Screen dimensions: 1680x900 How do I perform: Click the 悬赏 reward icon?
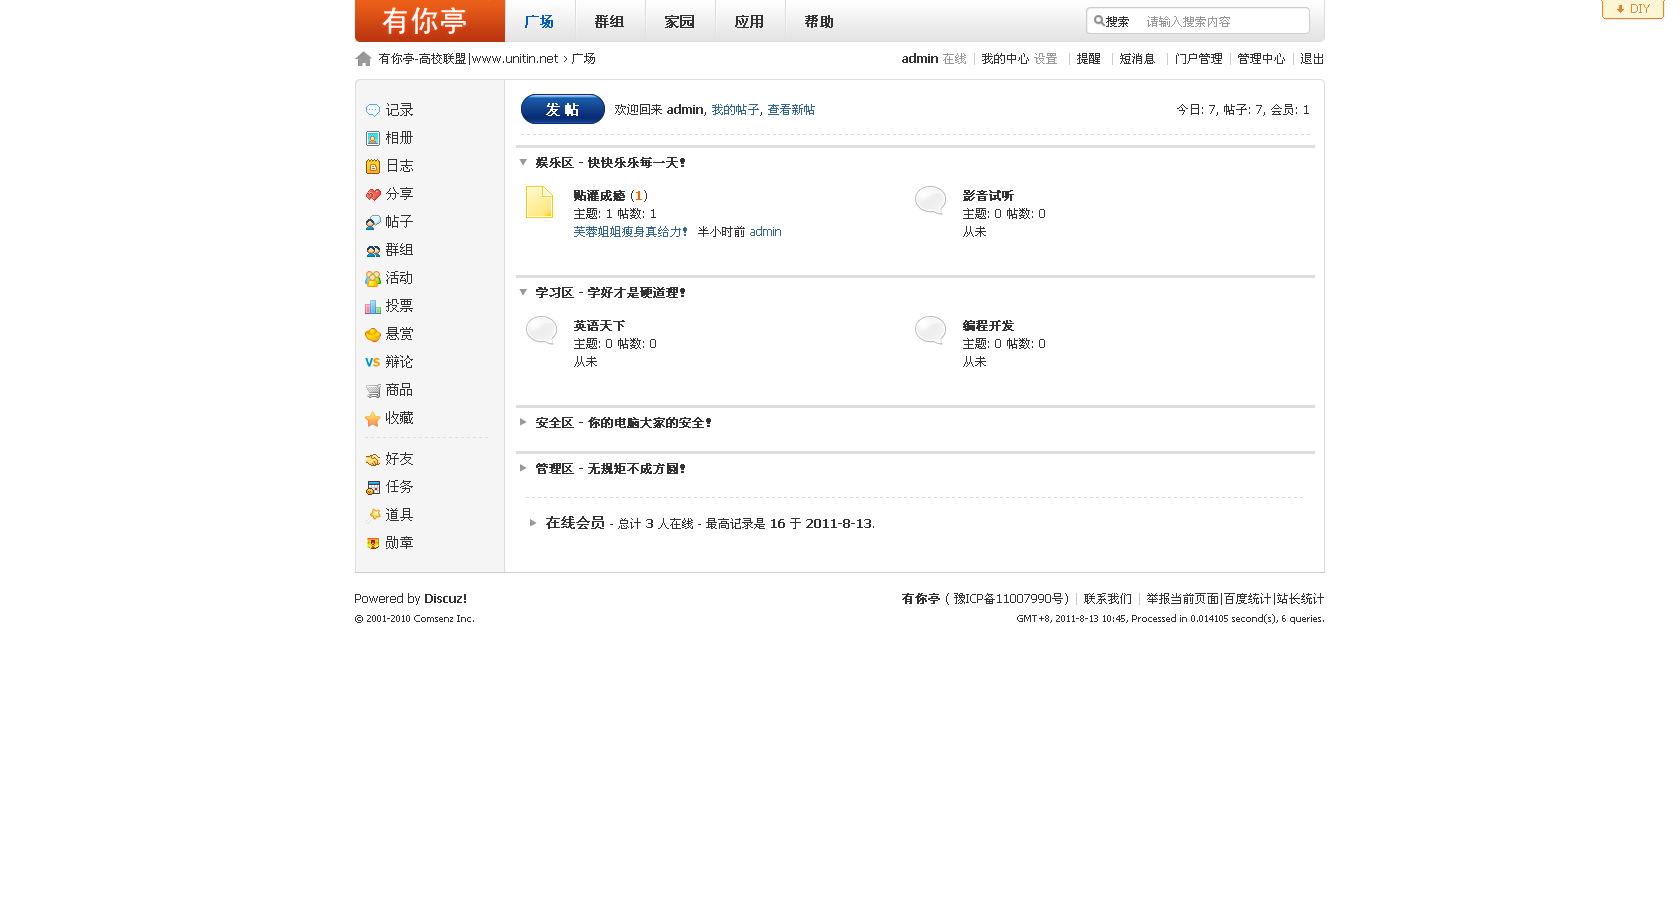click(x=373, y=334)
